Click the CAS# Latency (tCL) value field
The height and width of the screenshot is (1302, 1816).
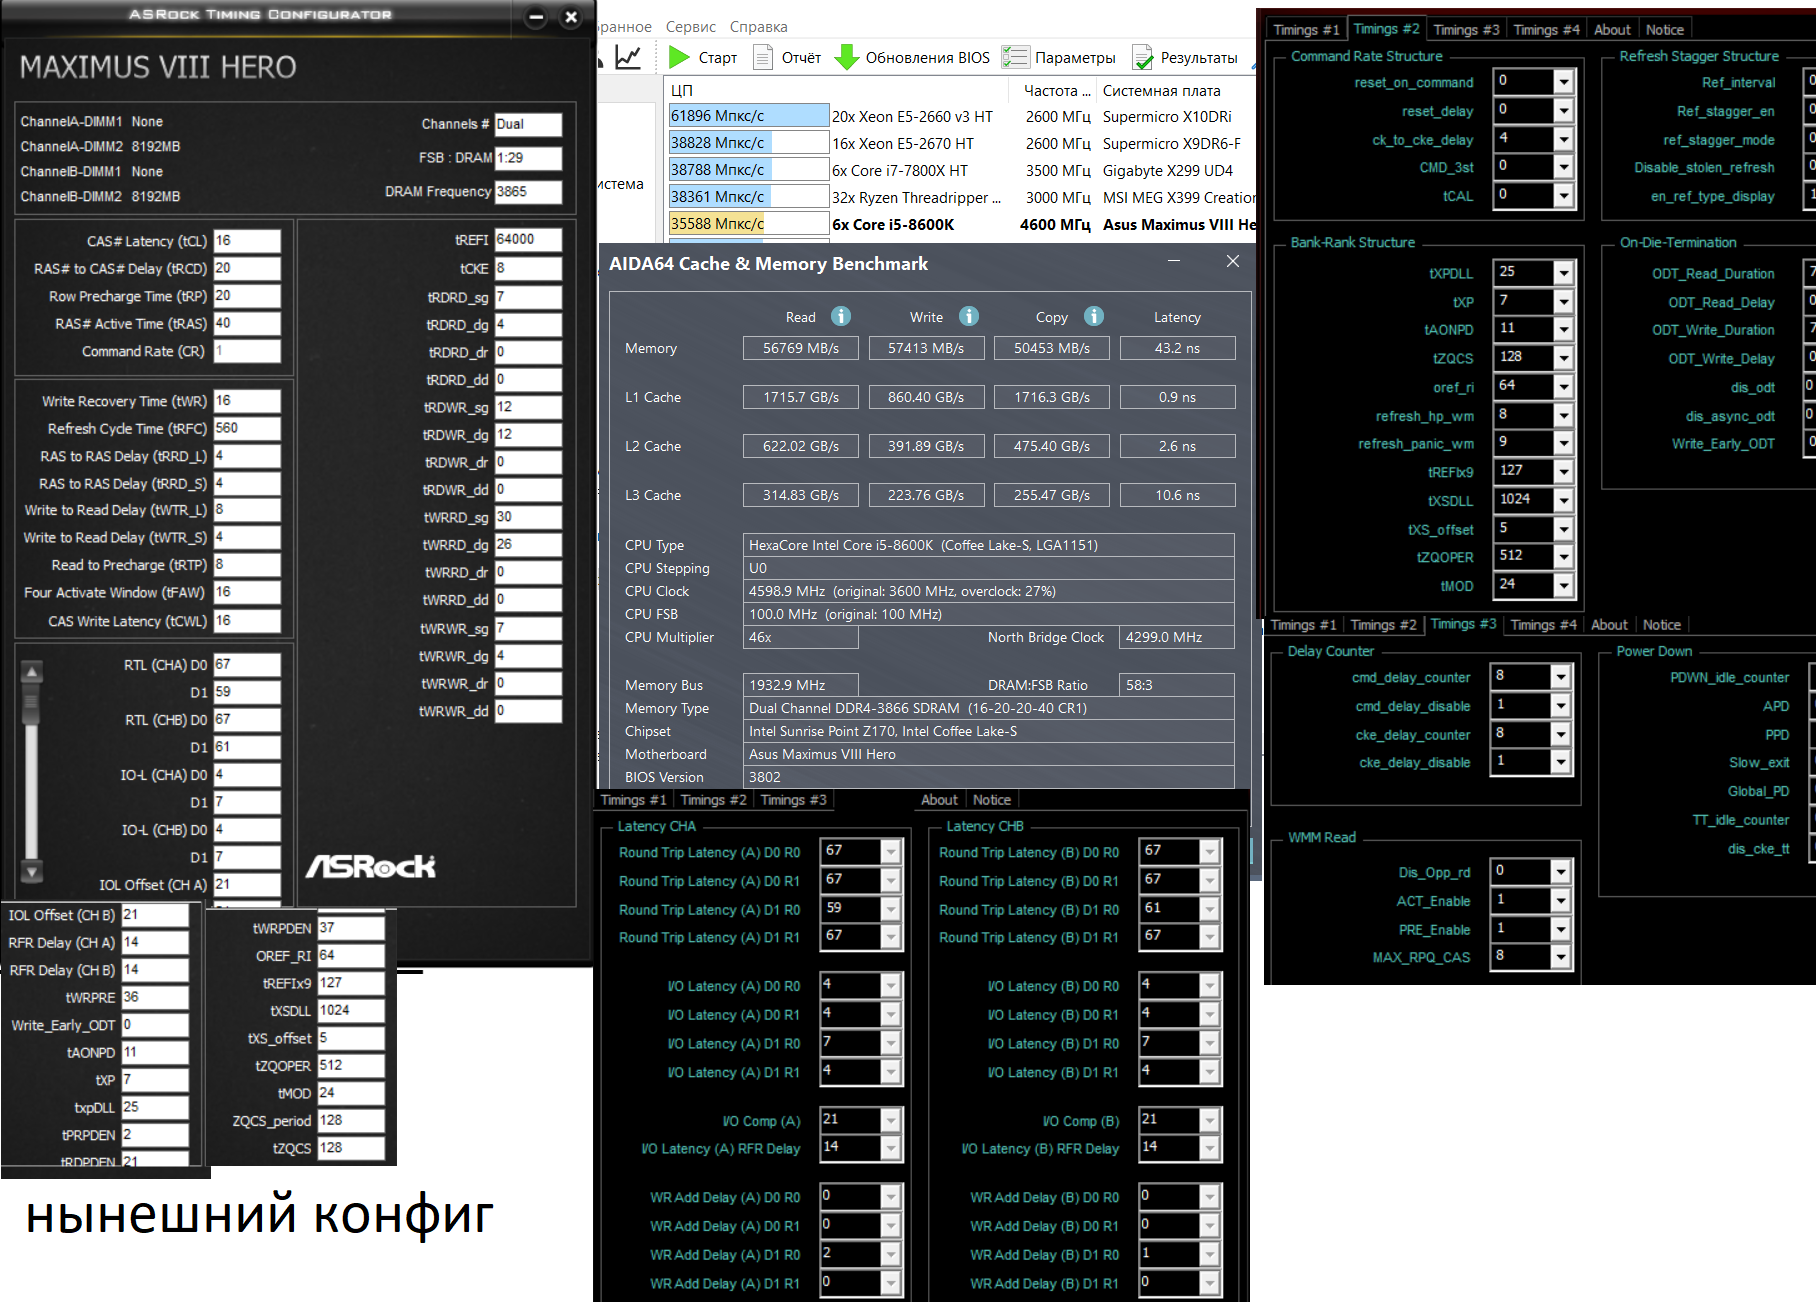pyautogui.click(x=247, y=241)
